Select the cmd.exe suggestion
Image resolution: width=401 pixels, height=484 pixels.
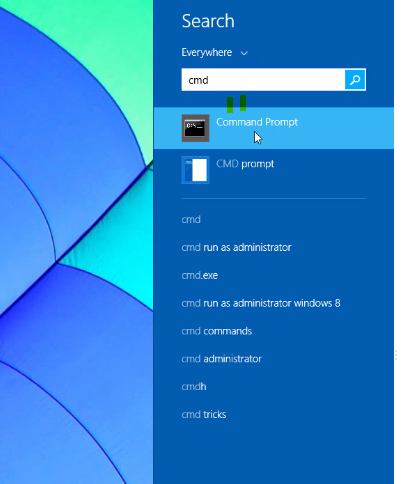tap(200, 275)
